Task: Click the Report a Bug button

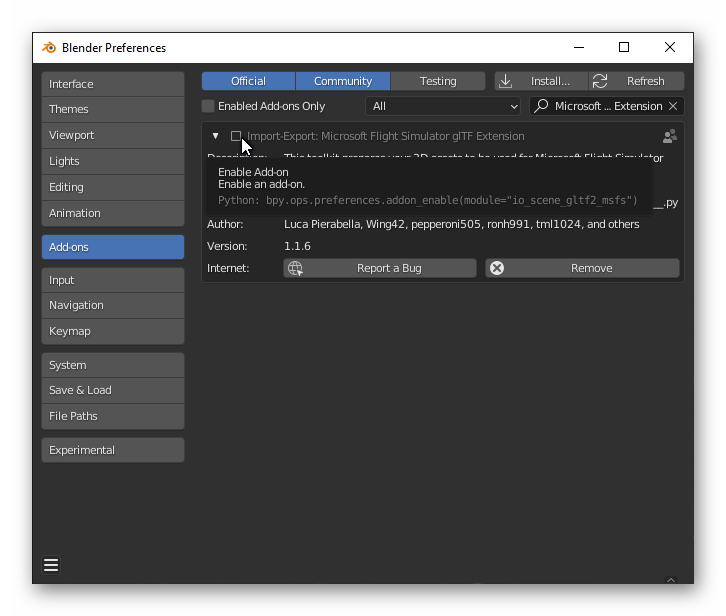Action: coord(380,268)
